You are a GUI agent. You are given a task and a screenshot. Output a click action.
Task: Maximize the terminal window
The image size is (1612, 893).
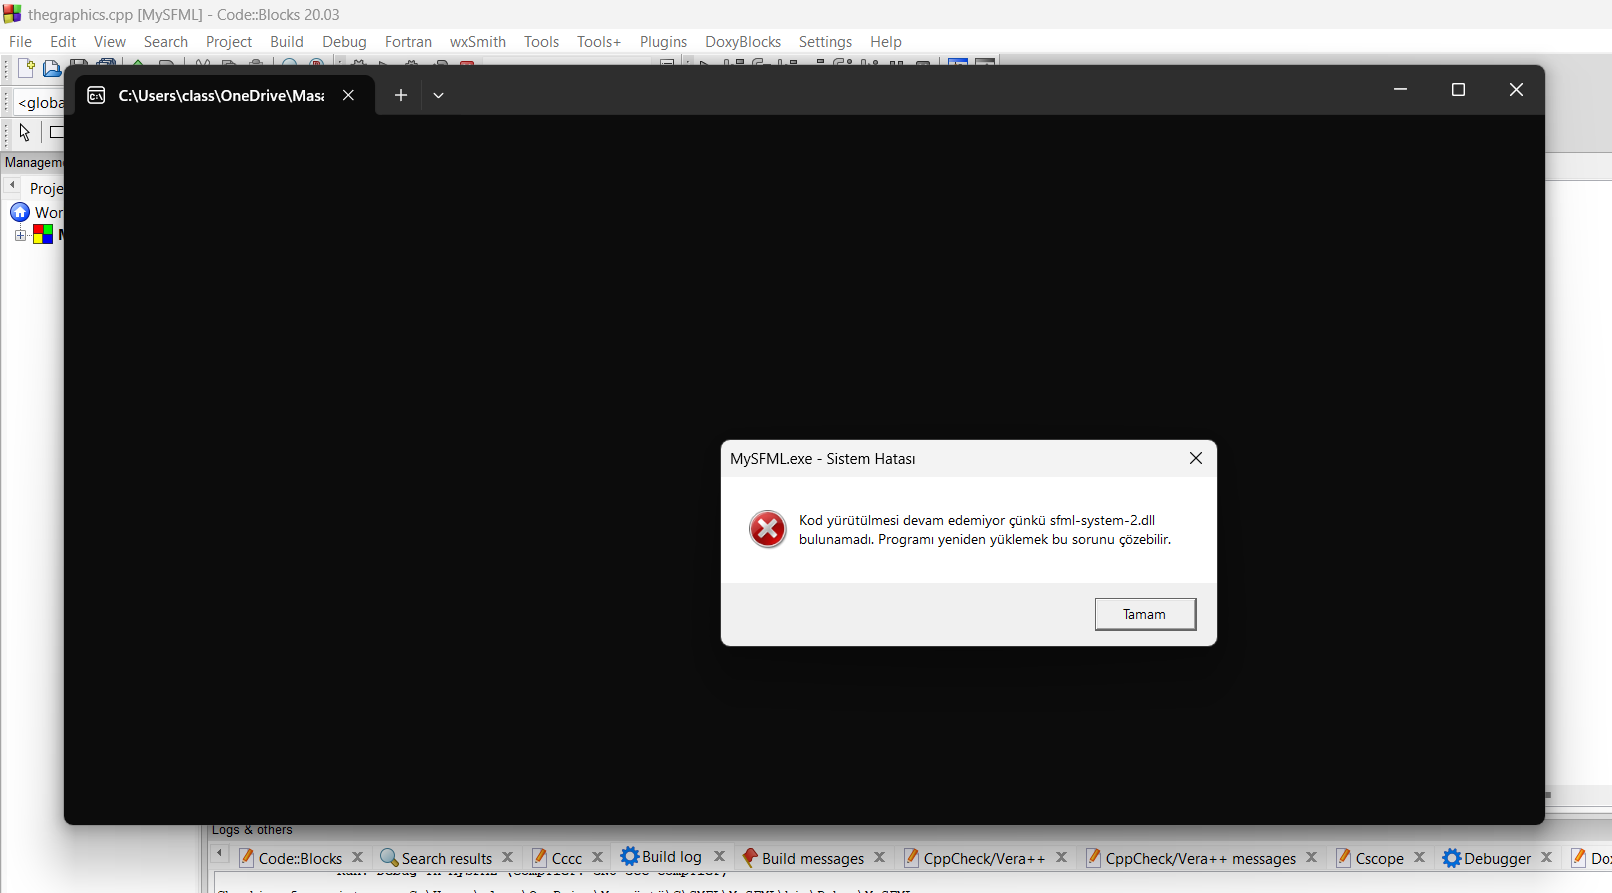(x=1458, y=89)
